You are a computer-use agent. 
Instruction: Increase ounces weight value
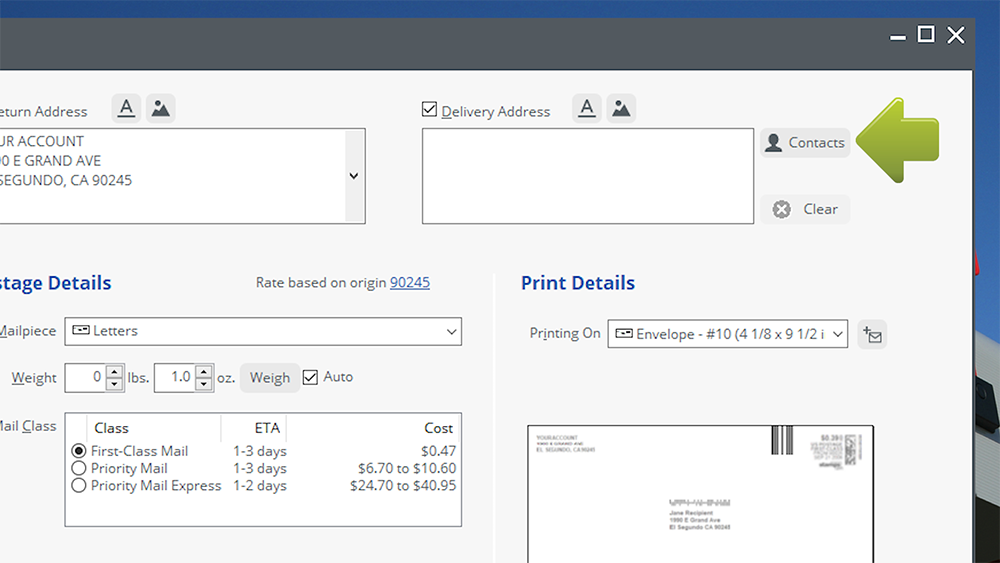point(203,372)
